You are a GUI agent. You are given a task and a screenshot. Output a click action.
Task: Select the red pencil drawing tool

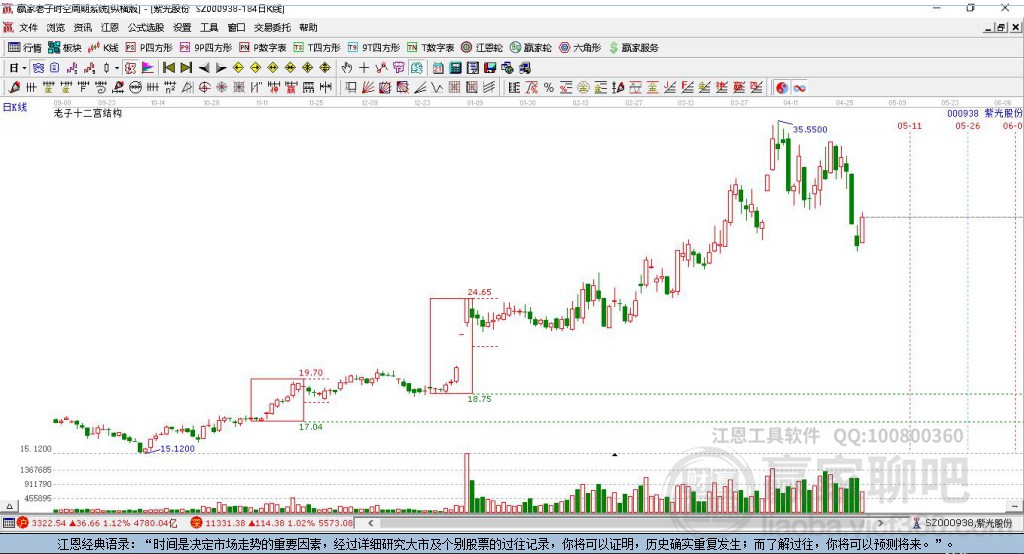click(x=14, y=88)
